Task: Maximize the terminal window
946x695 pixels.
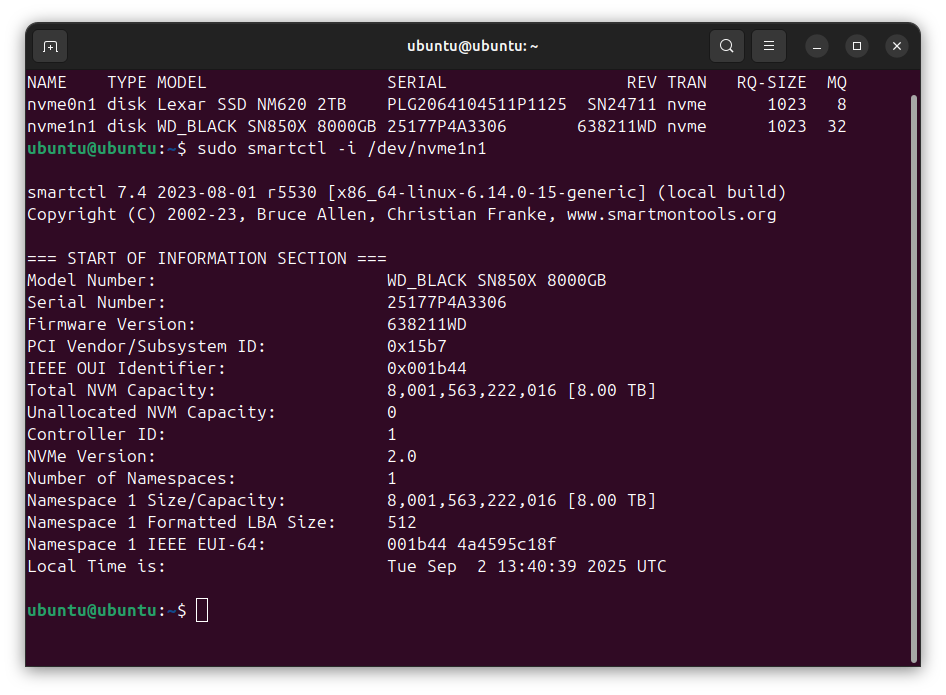Action: [x=857, y=46]
